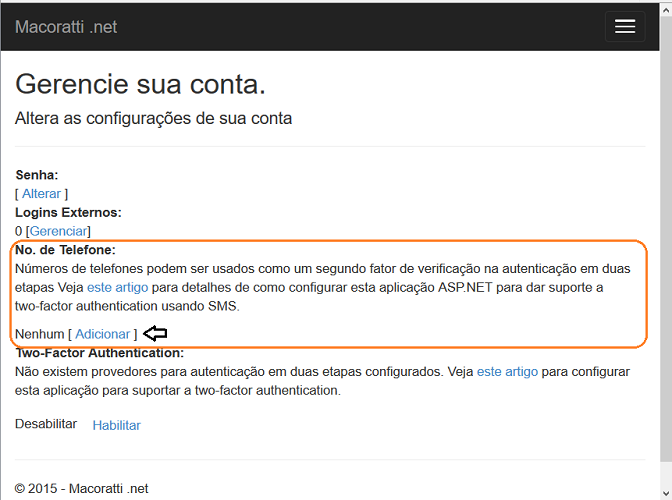
Task: Click the black arrow pointing at Adicionar
Action: tap(155, 333)
